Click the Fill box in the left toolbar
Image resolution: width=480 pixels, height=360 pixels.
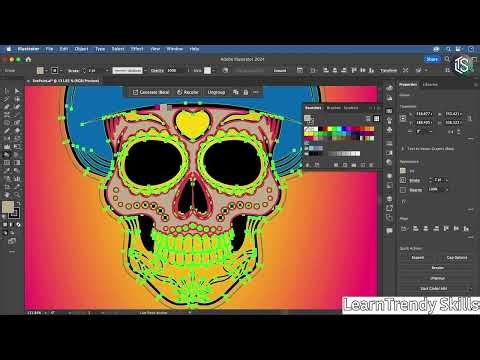click(x=8, y=206)
